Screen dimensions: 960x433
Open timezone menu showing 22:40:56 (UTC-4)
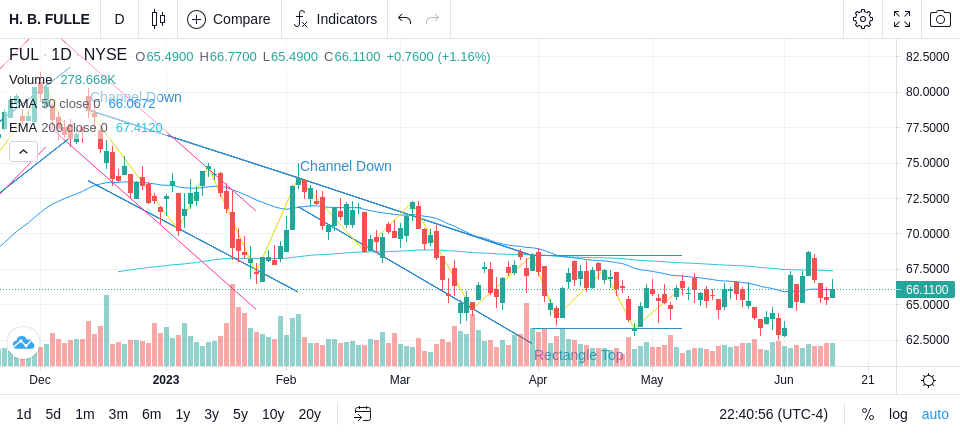[x=773, y=414]
